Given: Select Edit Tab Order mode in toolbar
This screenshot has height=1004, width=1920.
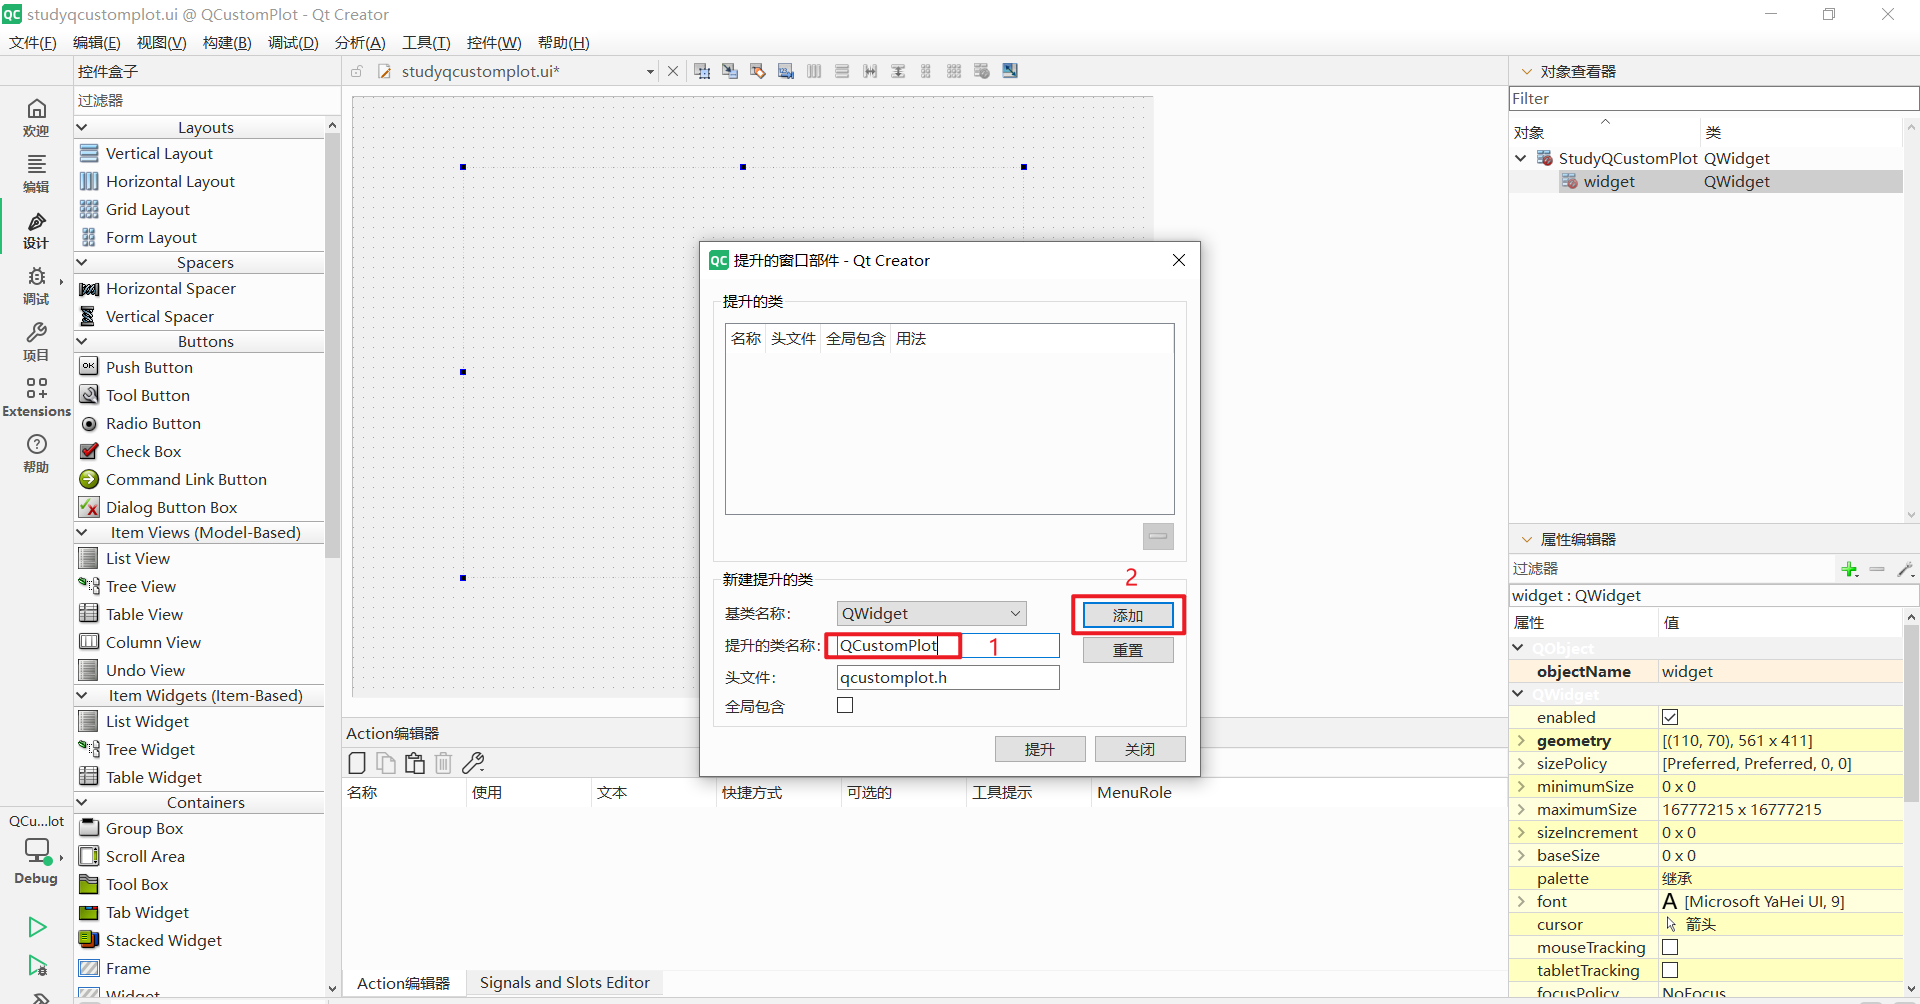Looking at the screenshot, I should pyautogui.click(x=786, y=71).
